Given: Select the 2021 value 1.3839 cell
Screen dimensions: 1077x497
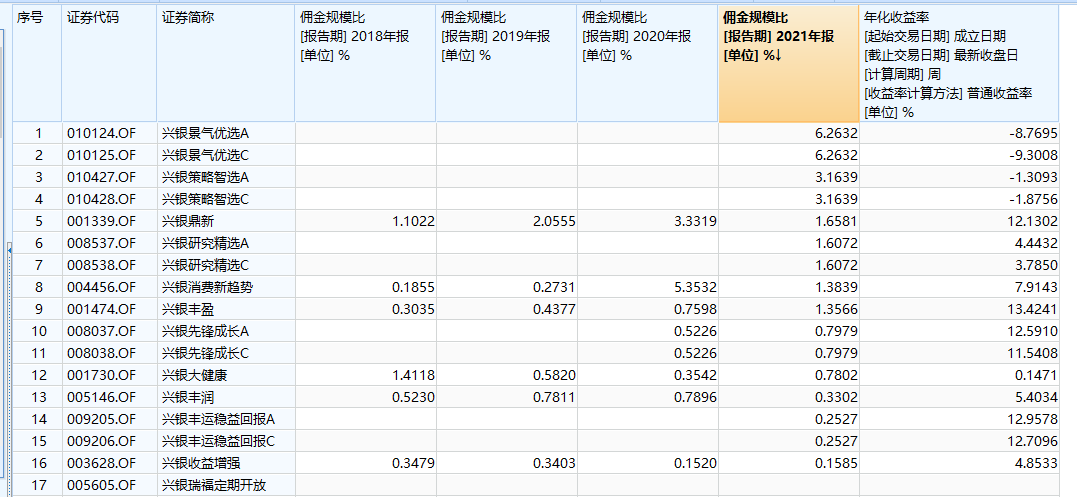Looking at the screenshot, I should 789,287.
